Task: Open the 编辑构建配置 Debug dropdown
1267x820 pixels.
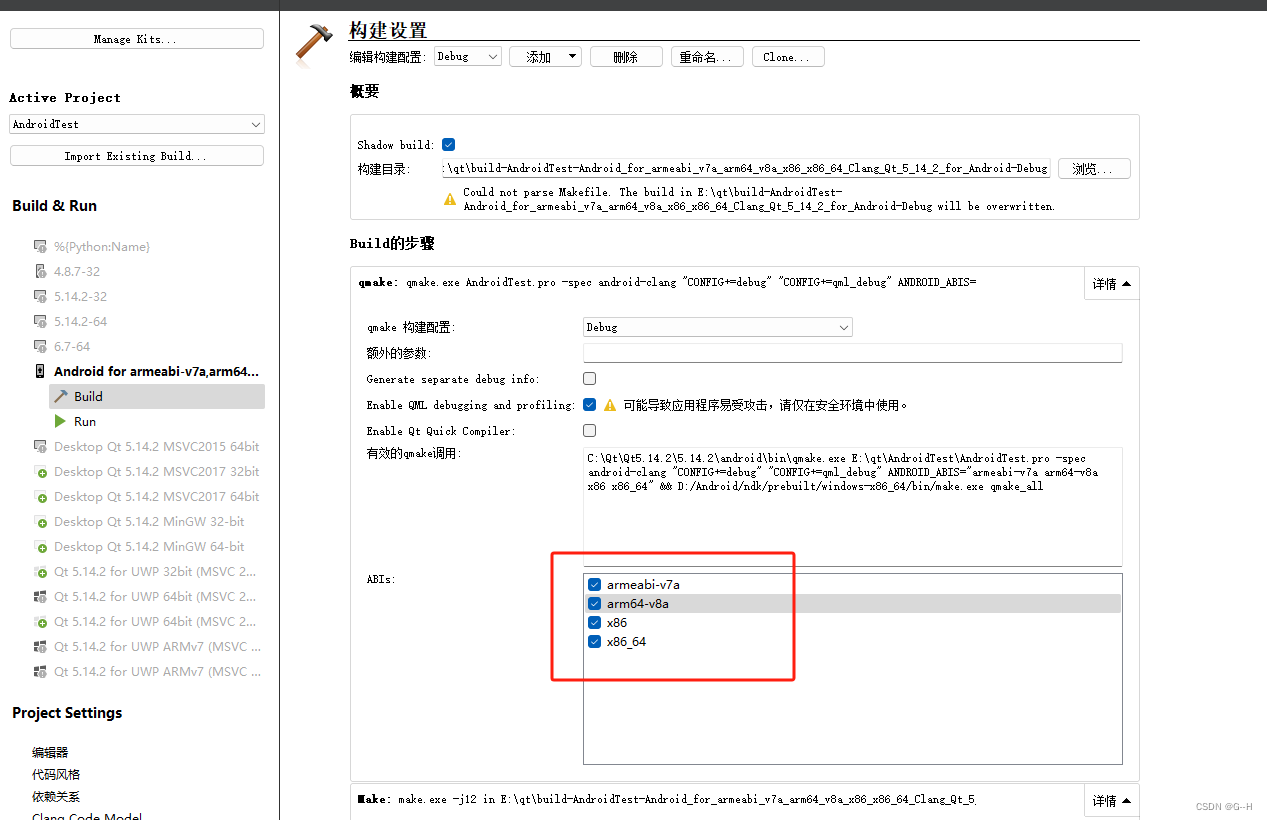Action: 467,56
